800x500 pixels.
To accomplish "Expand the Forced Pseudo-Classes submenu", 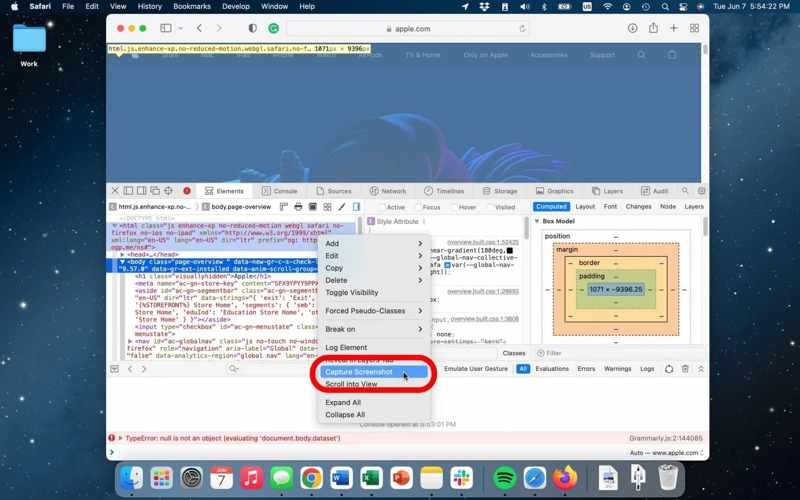I will 374,311.
